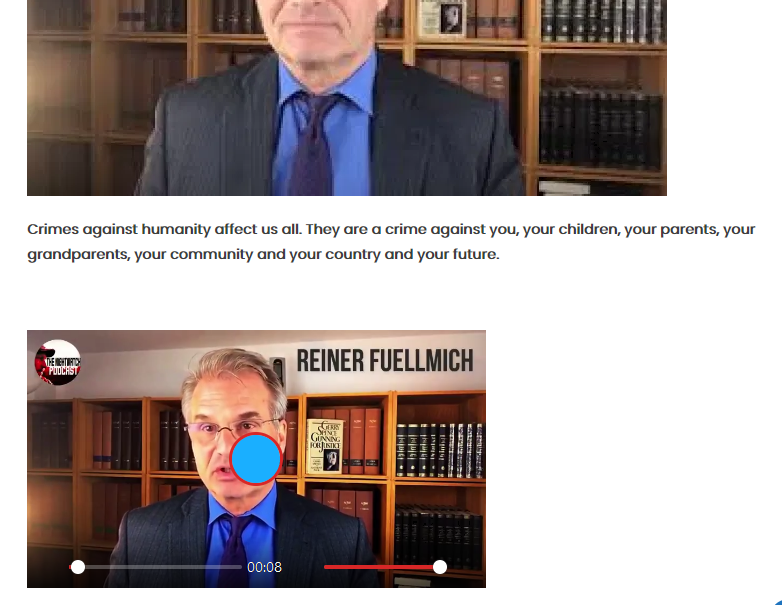Click the middle of the gray progress track

pos(156,567)
